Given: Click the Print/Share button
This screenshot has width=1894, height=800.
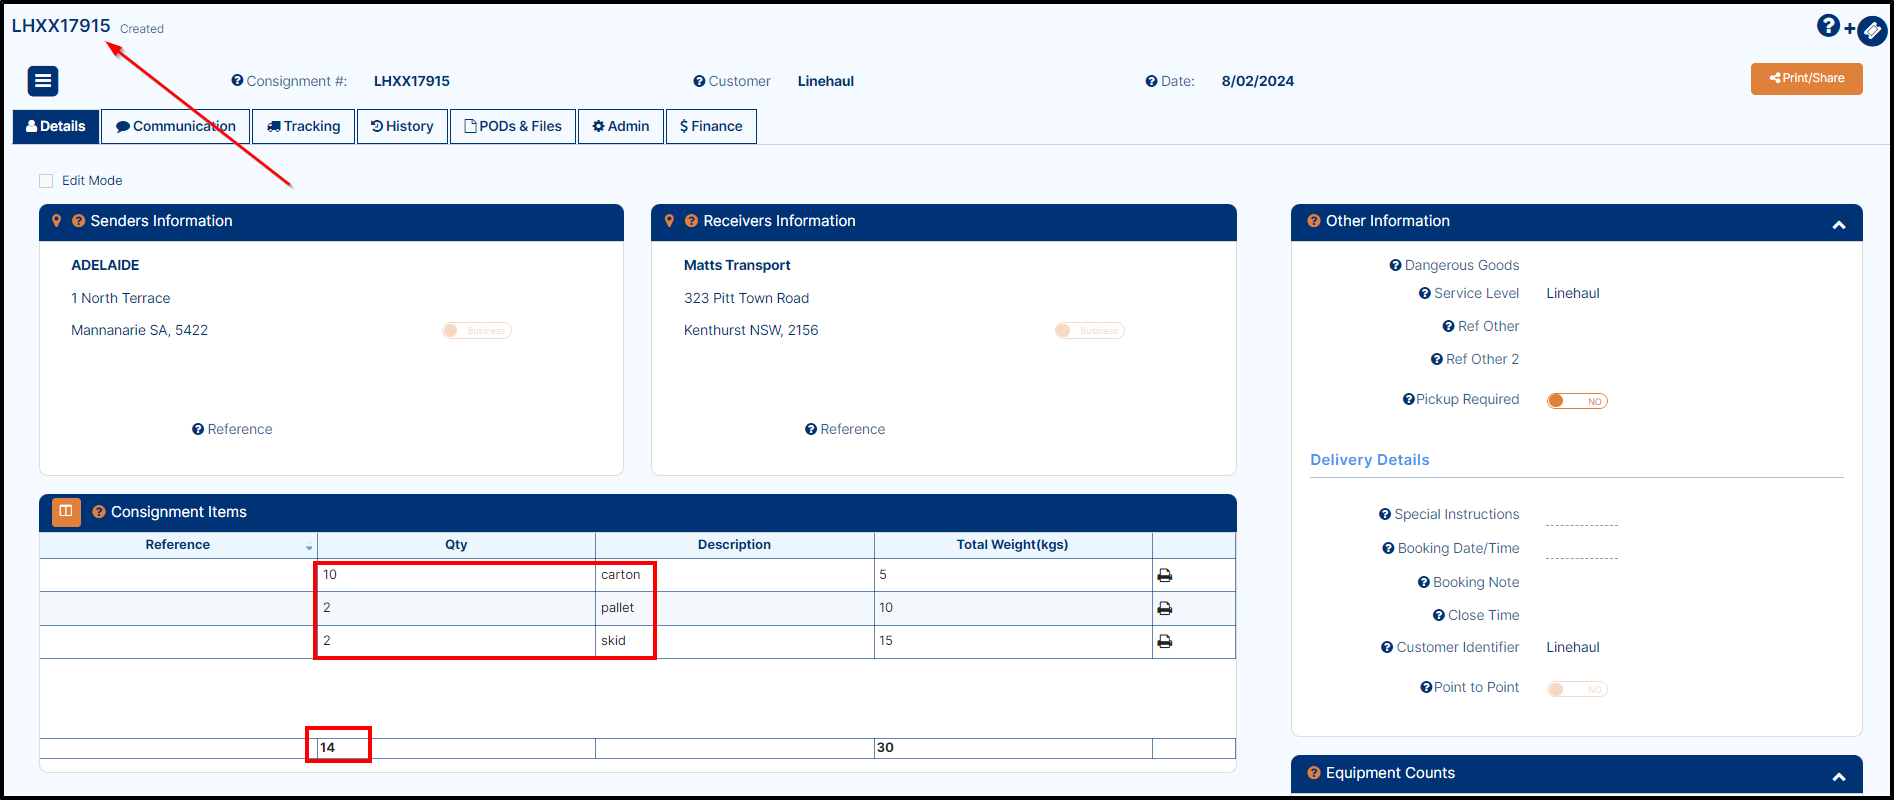Looking at the screenshot, I should coord(1806,78).
